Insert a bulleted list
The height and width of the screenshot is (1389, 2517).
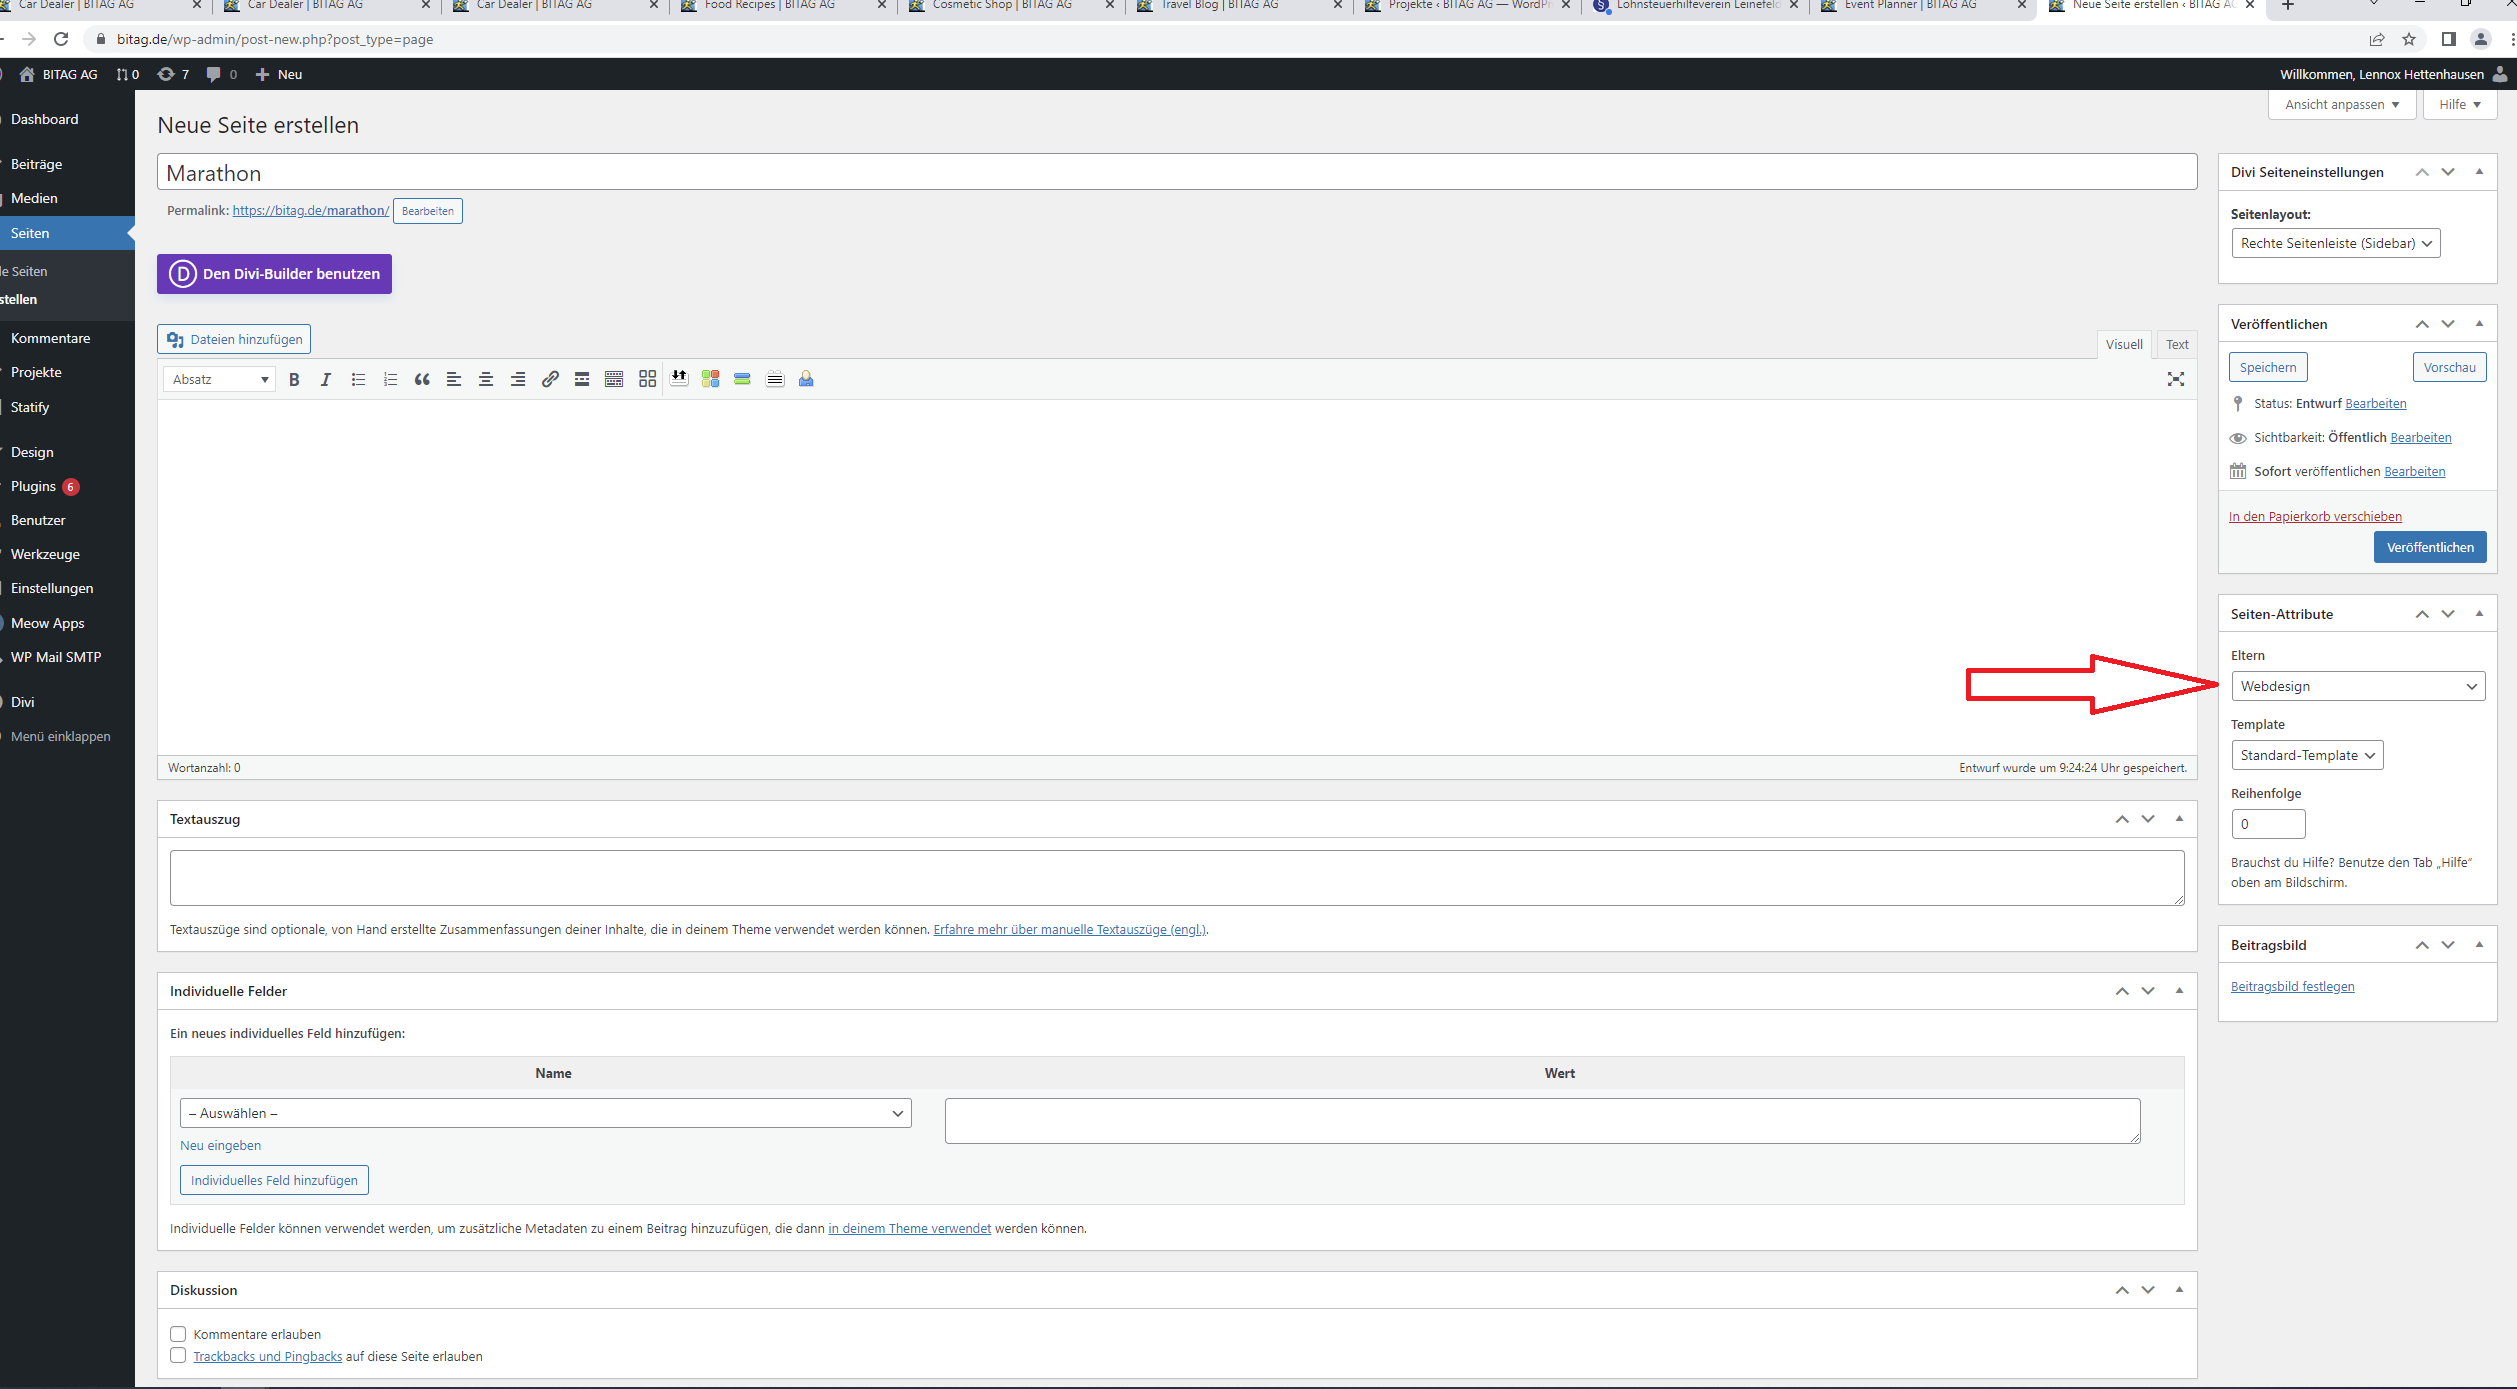[358, 379]
